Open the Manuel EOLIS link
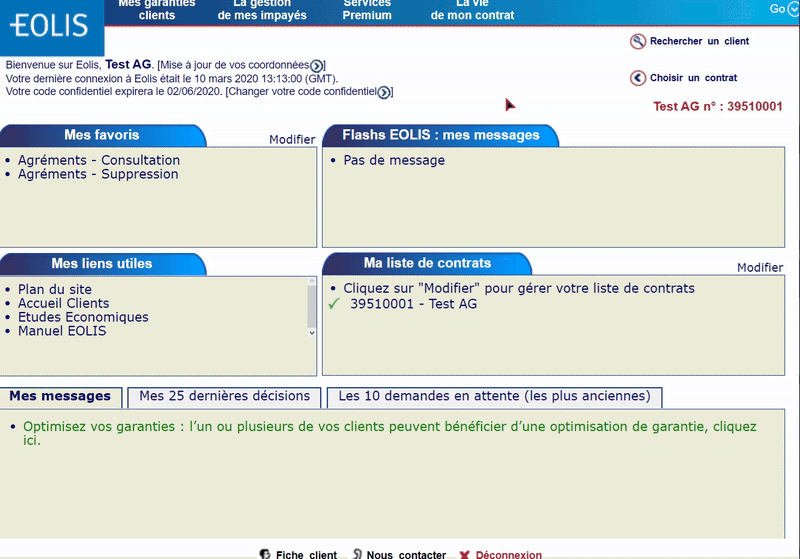Screen dimensions: 800x559 [62, 331]
